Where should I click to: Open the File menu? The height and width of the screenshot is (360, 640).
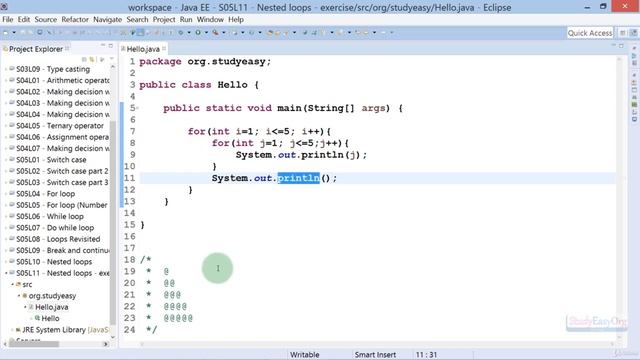(7, 19)
